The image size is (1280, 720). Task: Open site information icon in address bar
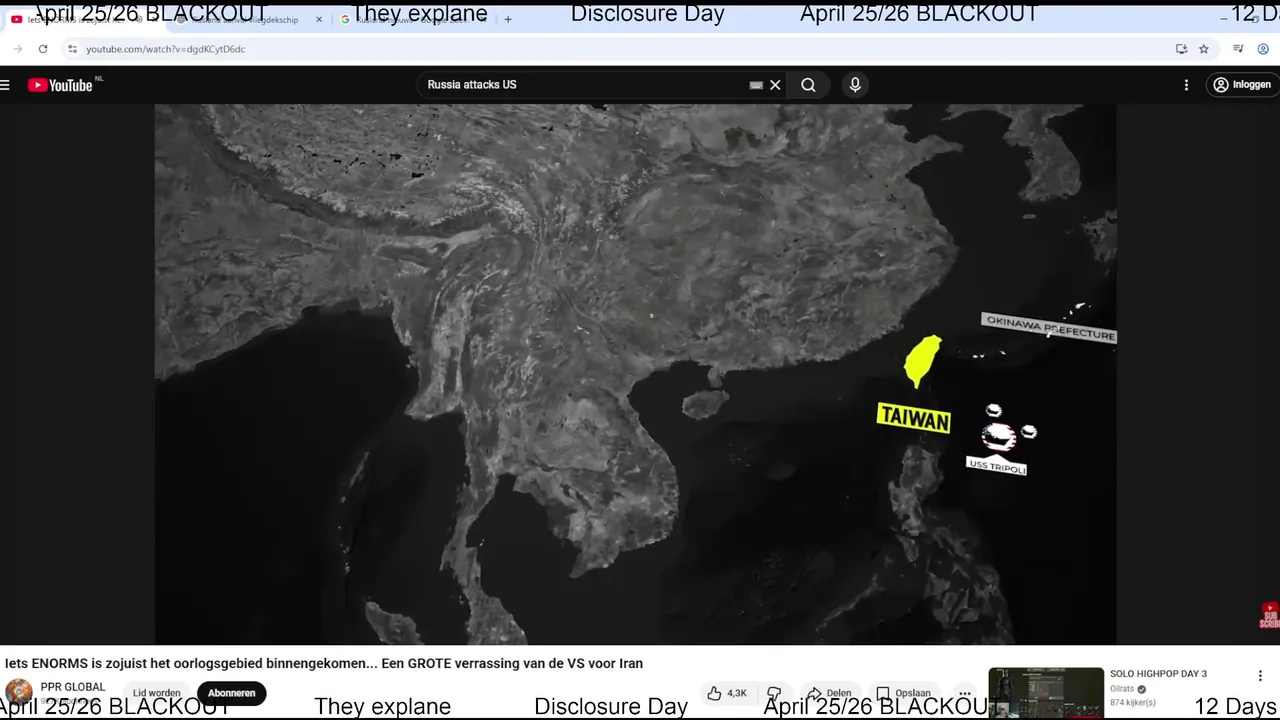(72, 49)
